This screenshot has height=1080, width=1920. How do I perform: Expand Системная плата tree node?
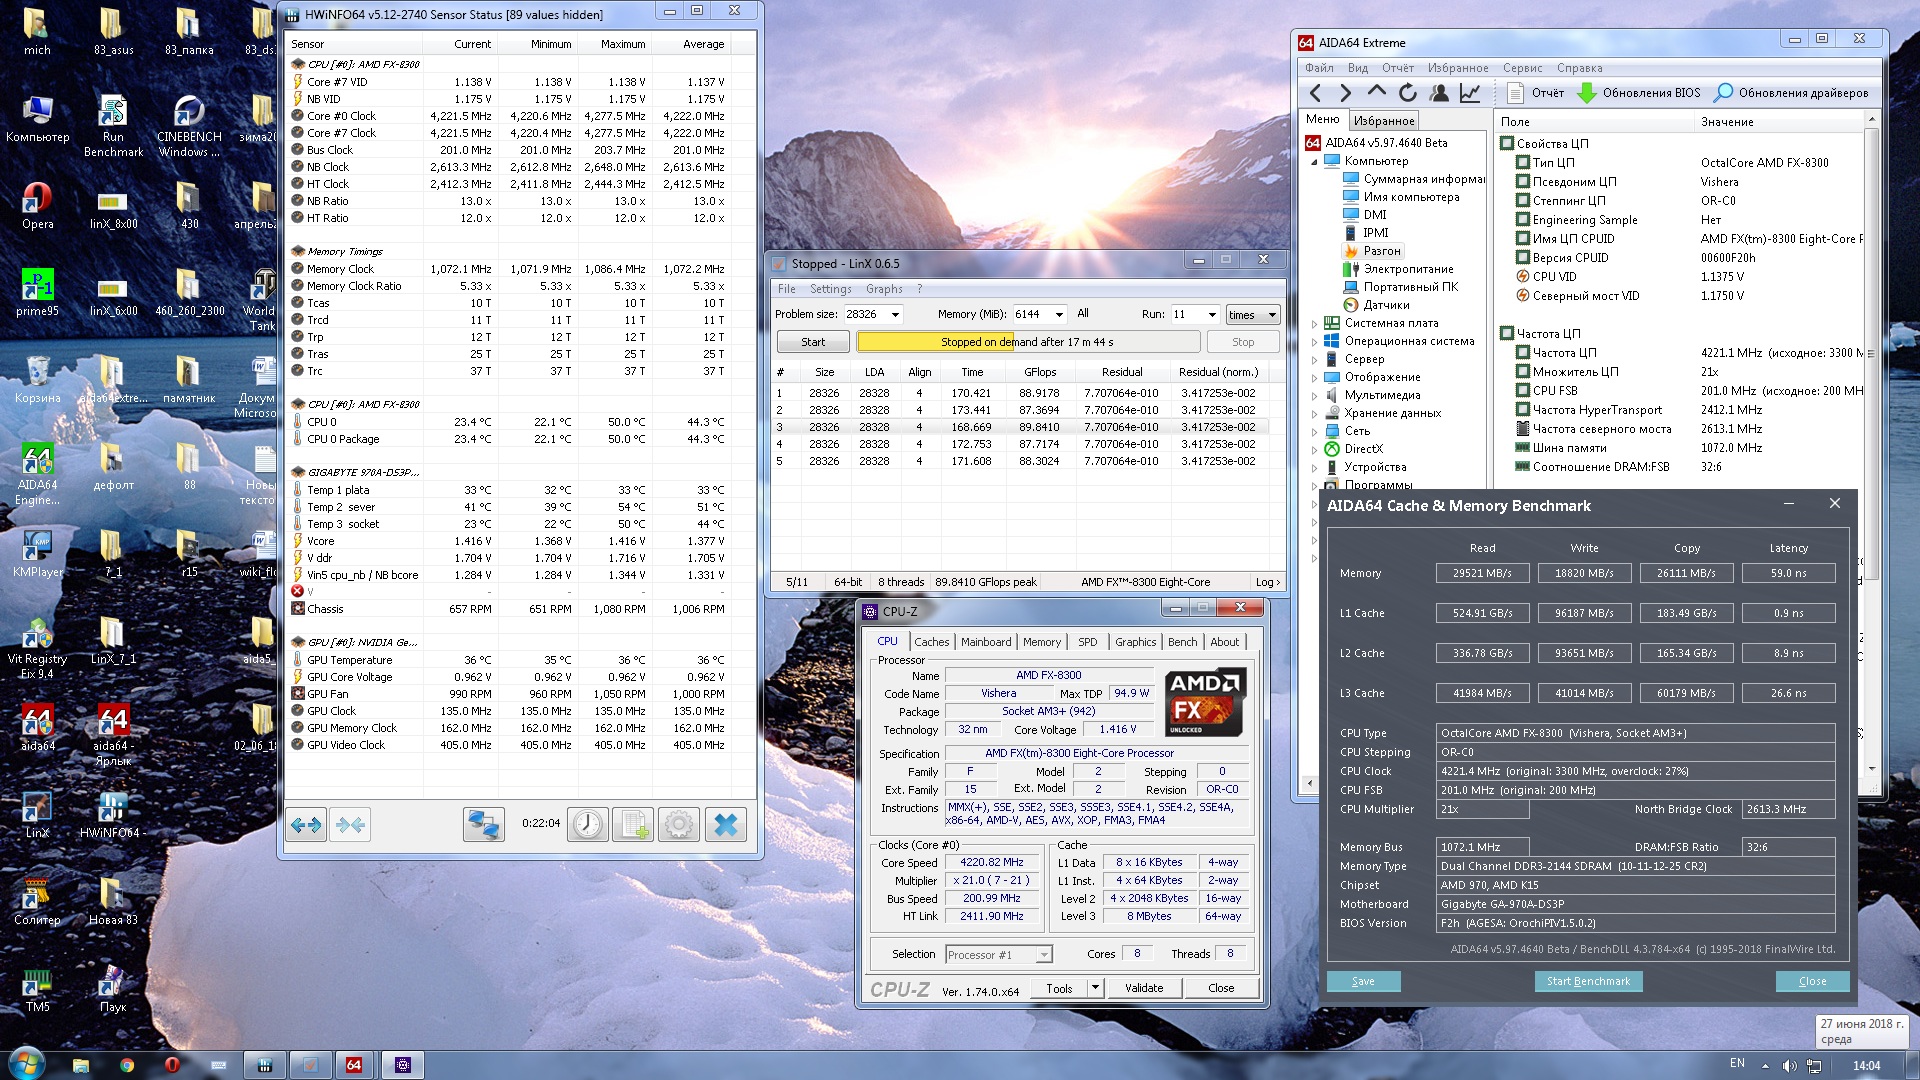click(1314, 323)
